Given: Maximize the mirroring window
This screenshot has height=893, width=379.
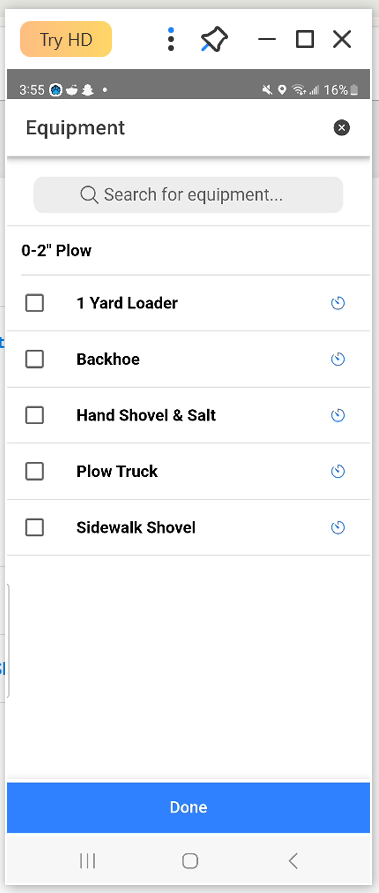Looking at the screenshot, I should click(x=305, y=39).
